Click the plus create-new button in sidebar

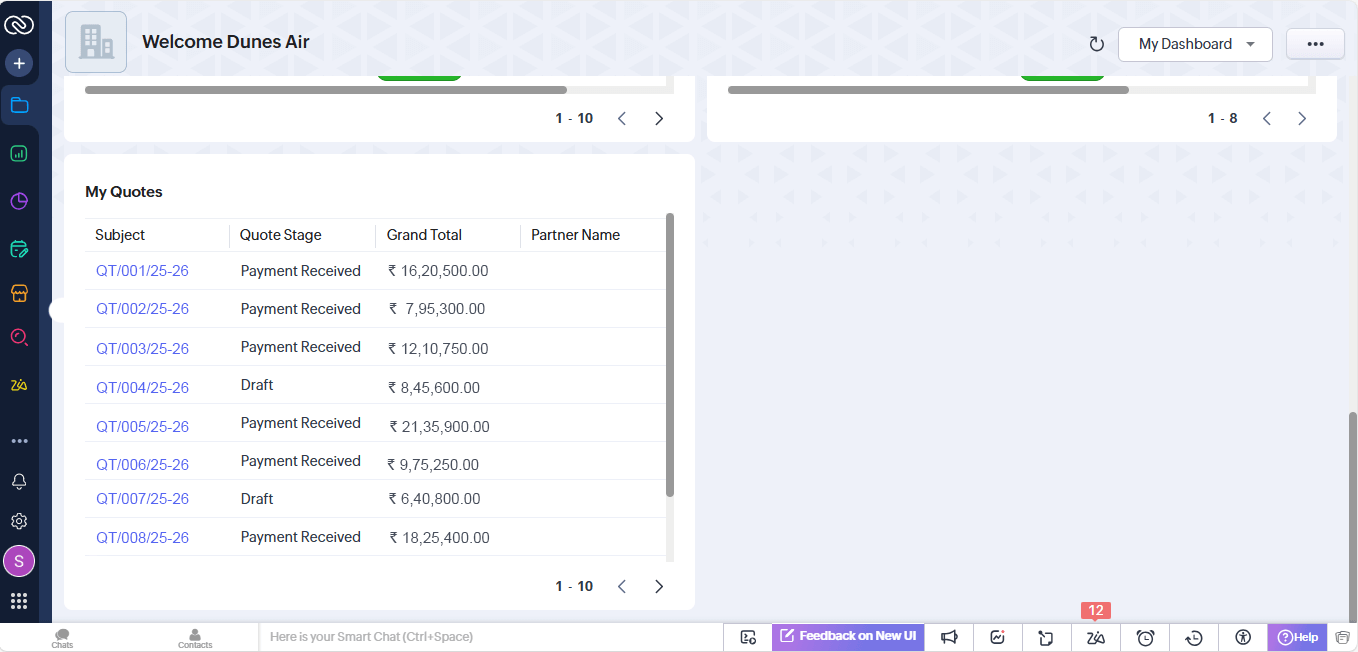coord(19,64)
